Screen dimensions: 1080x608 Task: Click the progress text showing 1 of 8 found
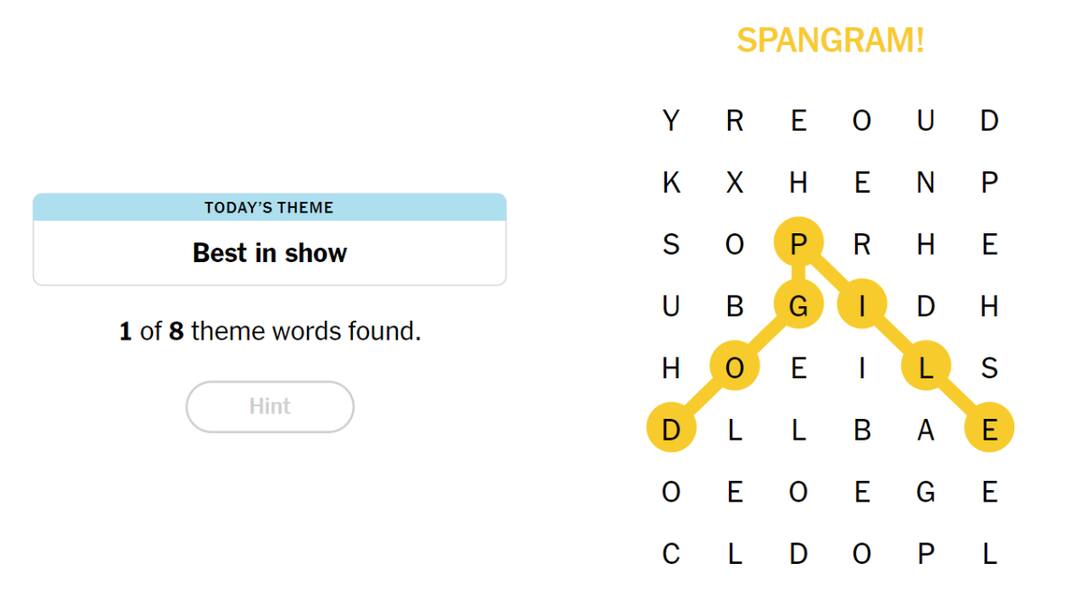pyautogui.click(x=269, y=330)
